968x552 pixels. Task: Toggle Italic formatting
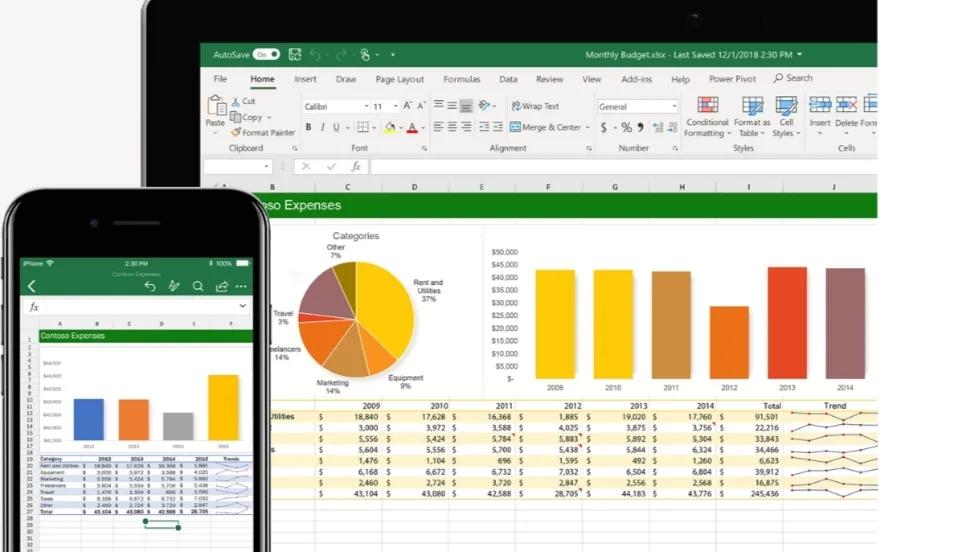pyautogui.click(x=322, y=127)
